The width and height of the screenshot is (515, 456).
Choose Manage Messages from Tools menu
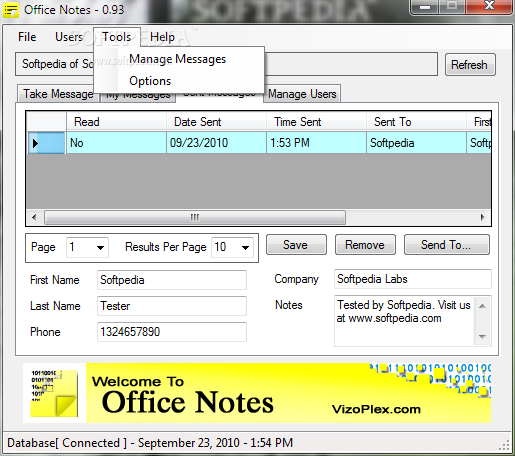click(178, 59)
